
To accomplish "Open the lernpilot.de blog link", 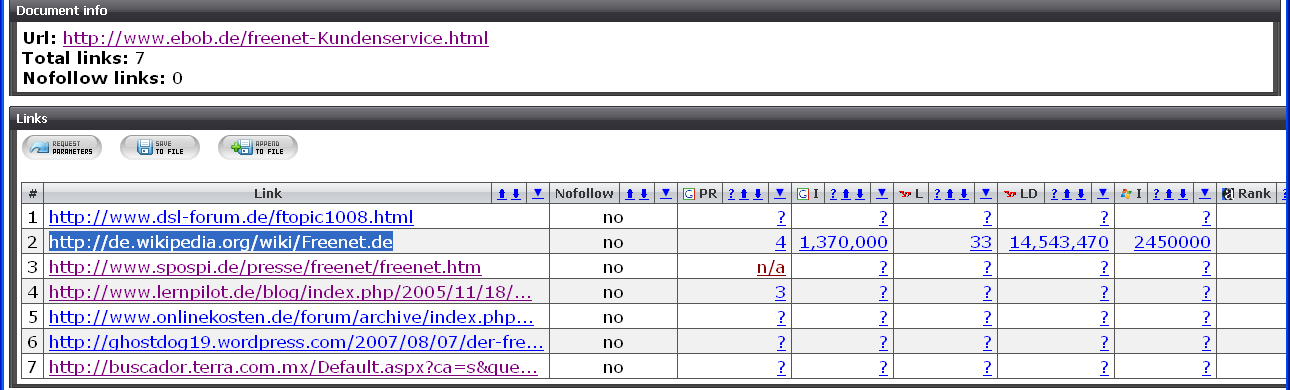I will (290, 292).
